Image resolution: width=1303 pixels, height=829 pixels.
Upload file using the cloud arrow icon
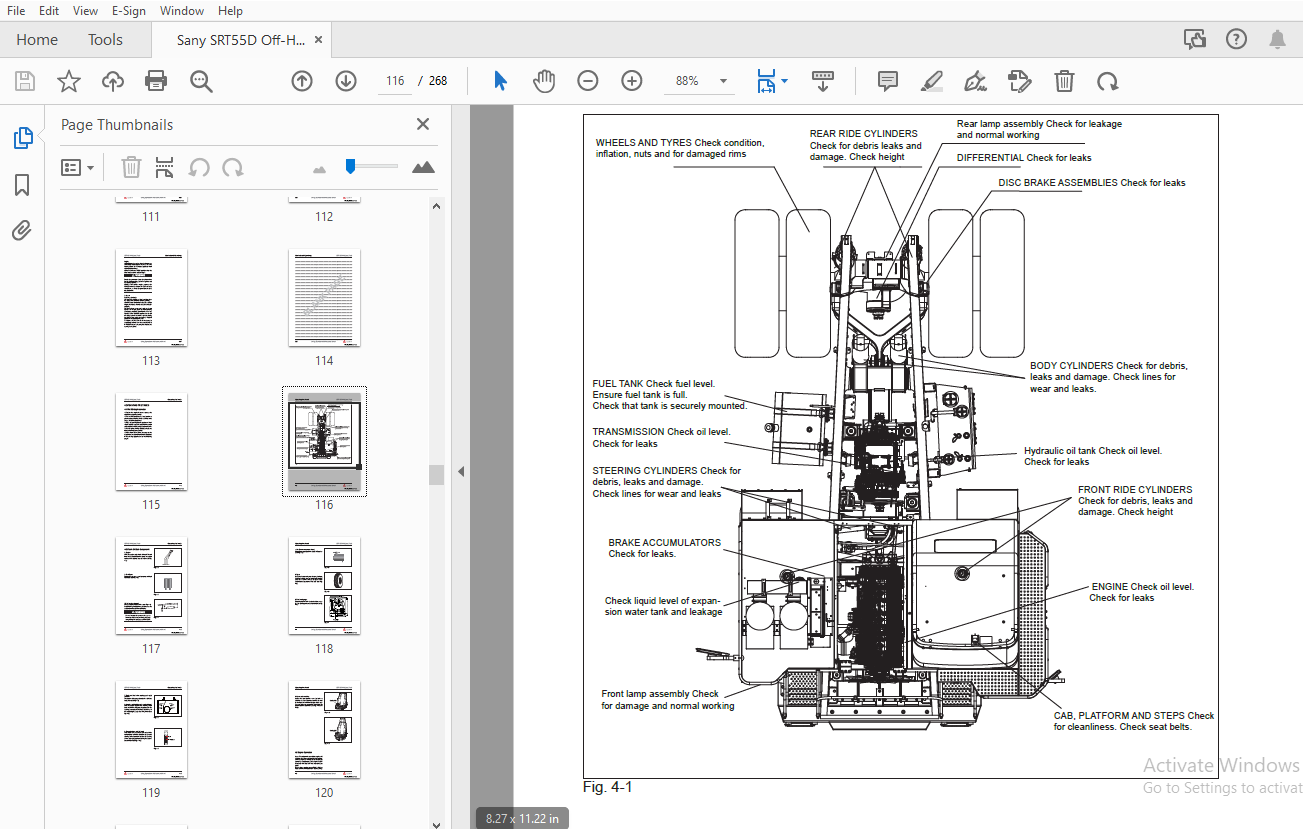(113, 81)
